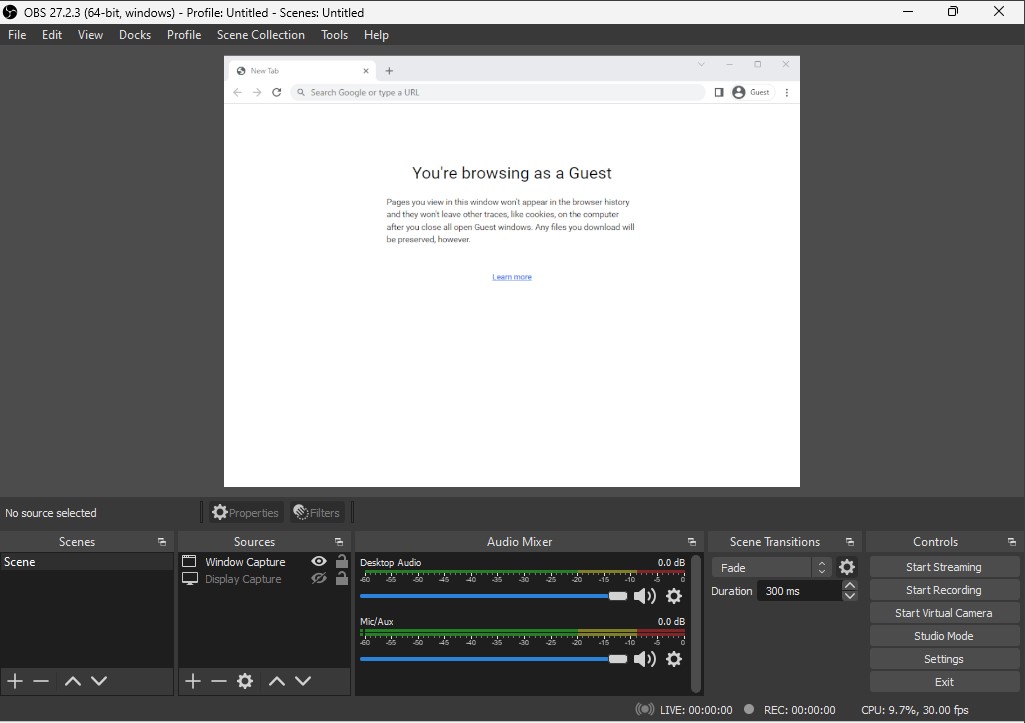Click the CPU and fps status text
This screenshot has height=723, width=1025.
(x=915, y=710)
